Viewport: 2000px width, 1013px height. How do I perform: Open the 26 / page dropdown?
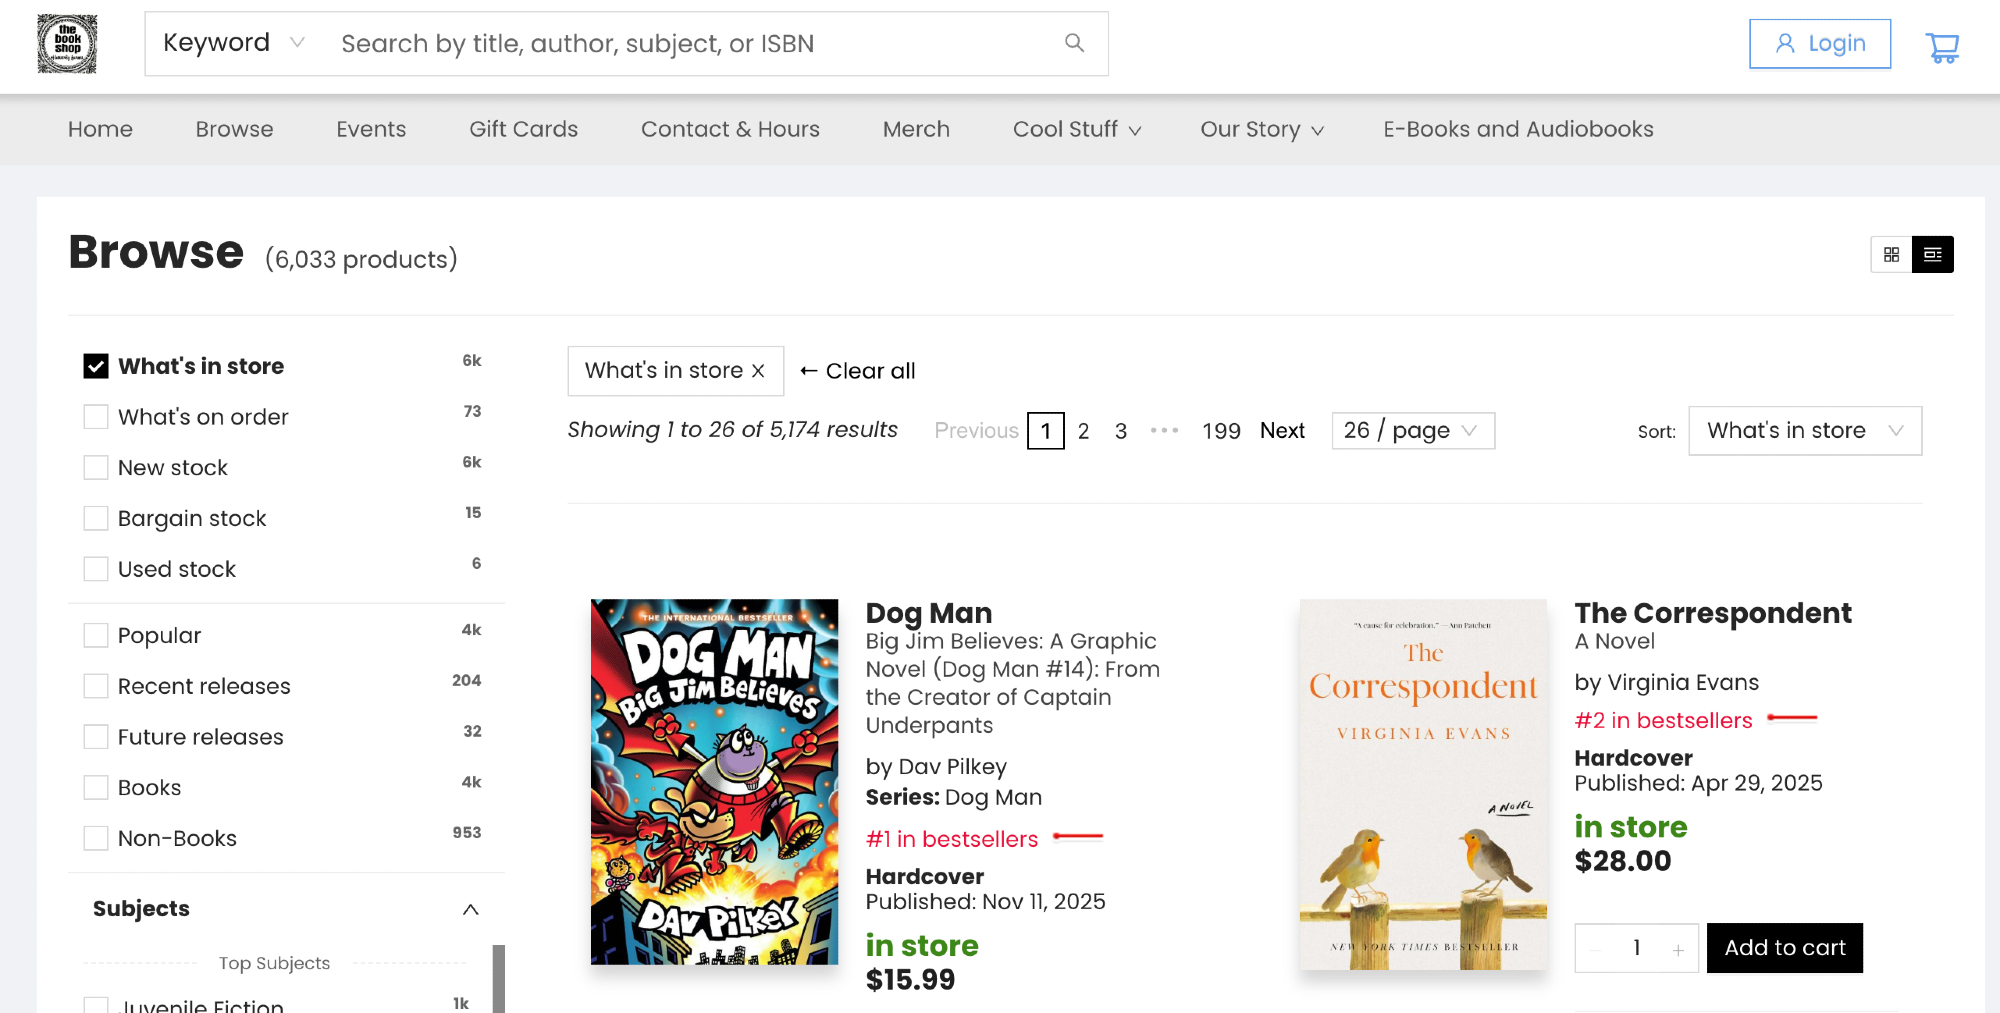tap(1412, 431)
